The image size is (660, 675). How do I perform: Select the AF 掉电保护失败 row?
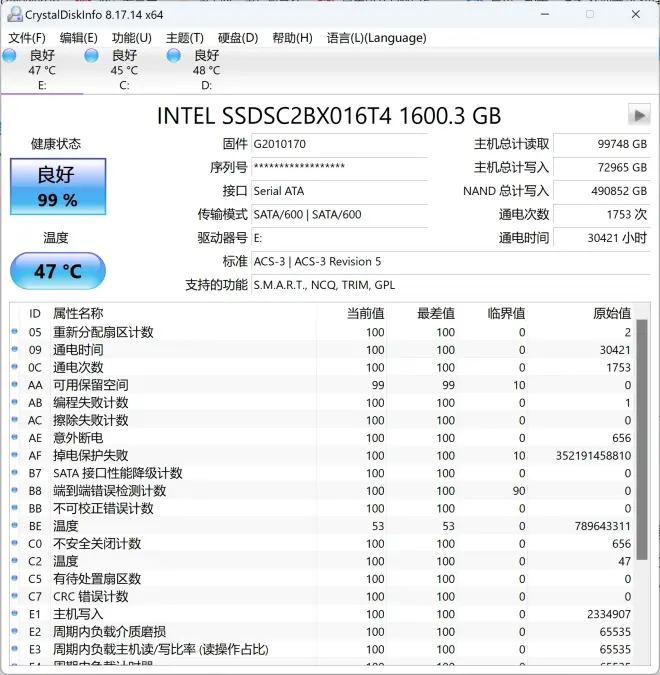pos(322,455)
